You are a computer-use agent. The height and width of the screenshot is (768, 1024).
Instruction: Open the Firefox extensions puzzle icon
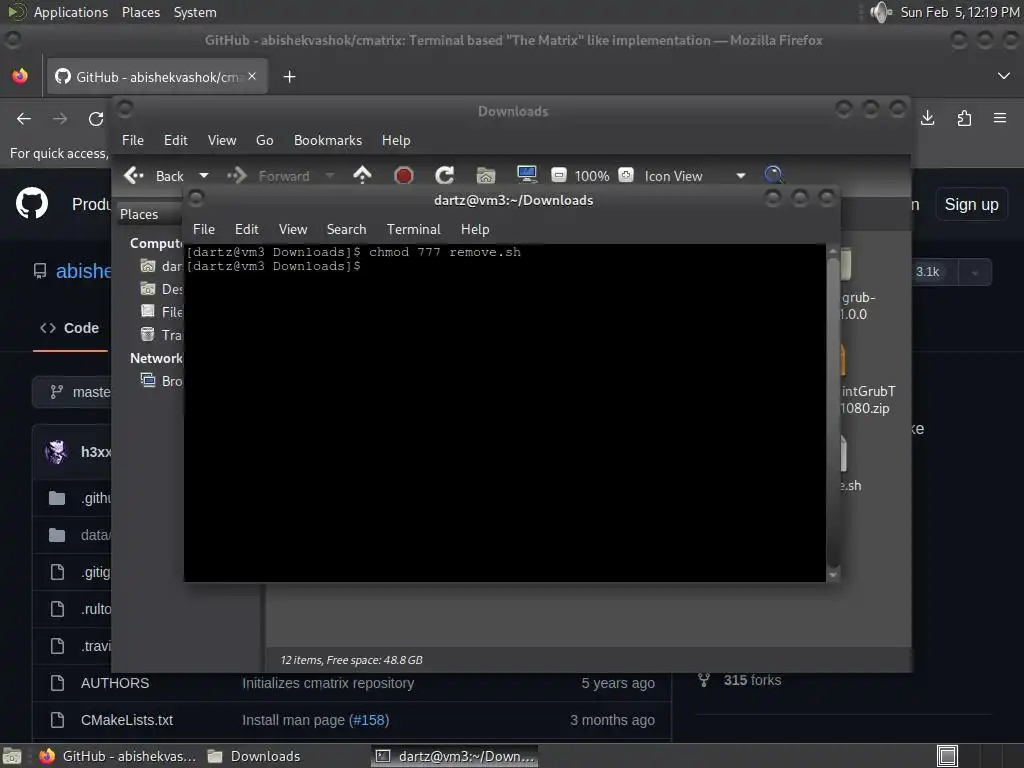(x=964, y=118)
